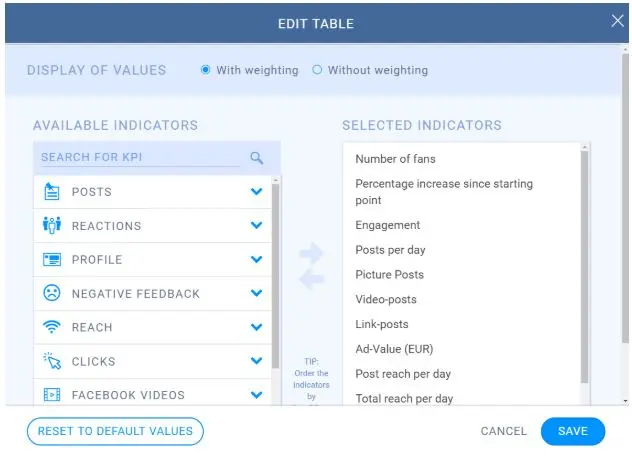Click the Reach wifi icon
Viewport: 632px width, 465px height.
point(52,328)
